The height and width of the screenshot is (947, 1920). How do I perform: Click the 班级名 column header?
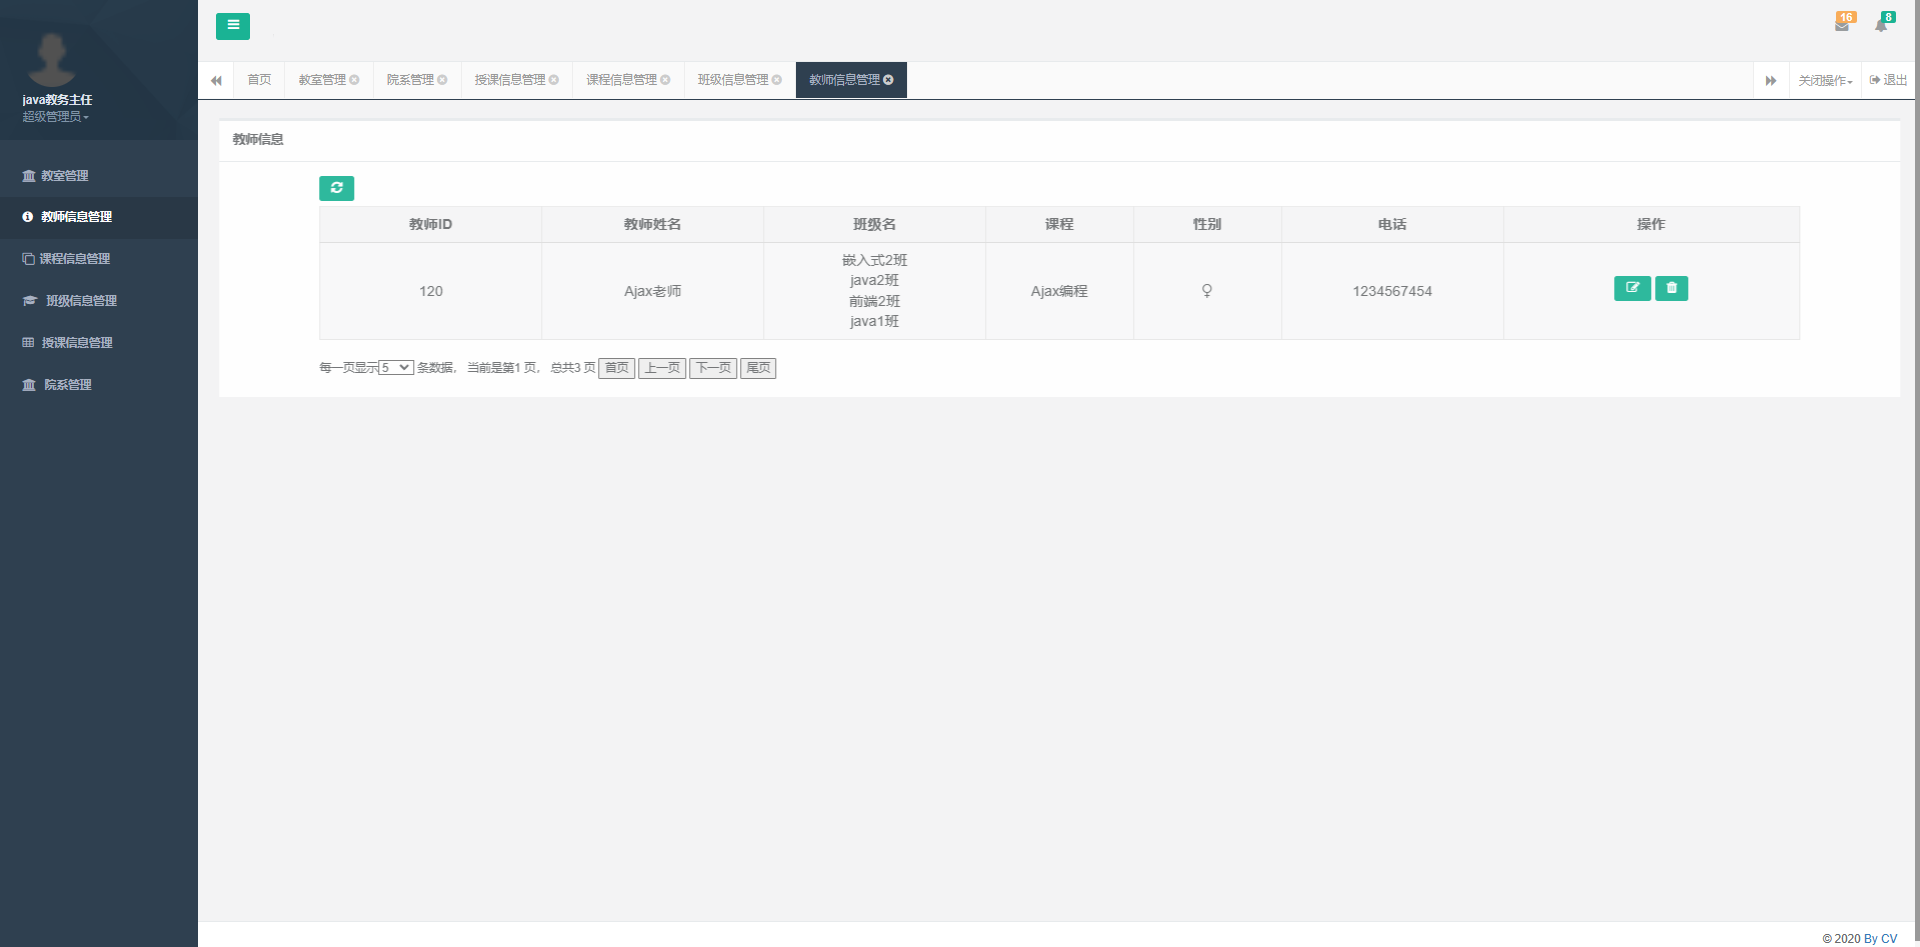click(875, 225)
